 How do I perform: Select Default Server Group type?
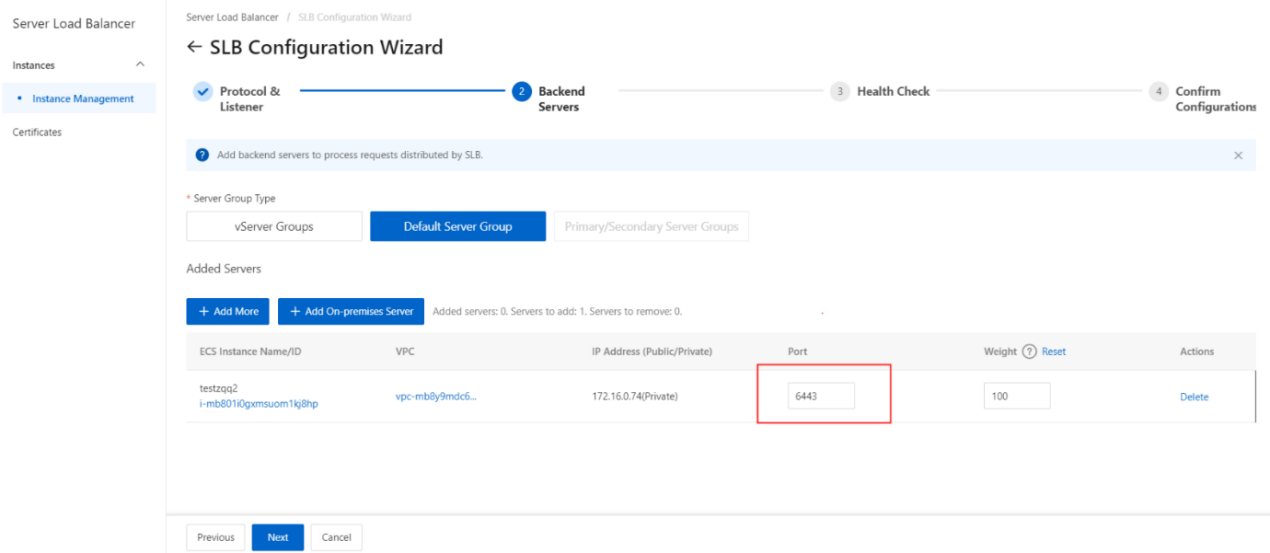coord(458,227)
